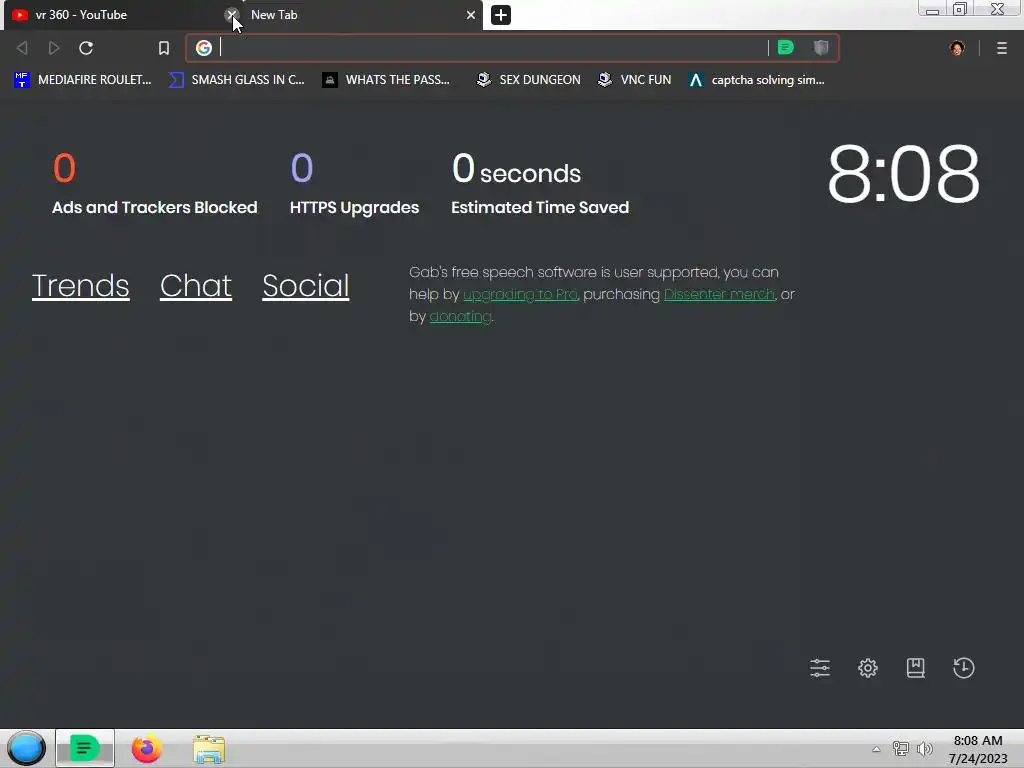Open settings gear on new tab page
This screenshot has width=1024, height=768.
868,667
